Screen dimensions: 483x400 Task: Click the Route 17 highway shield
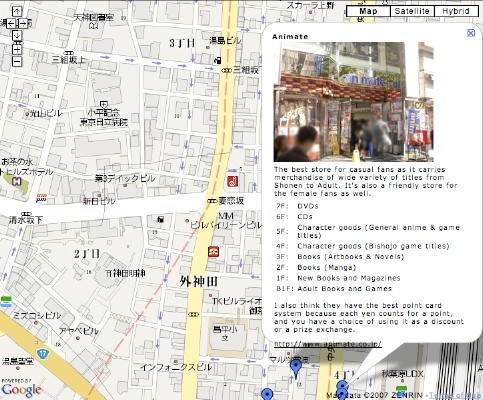tap(43, 354)
